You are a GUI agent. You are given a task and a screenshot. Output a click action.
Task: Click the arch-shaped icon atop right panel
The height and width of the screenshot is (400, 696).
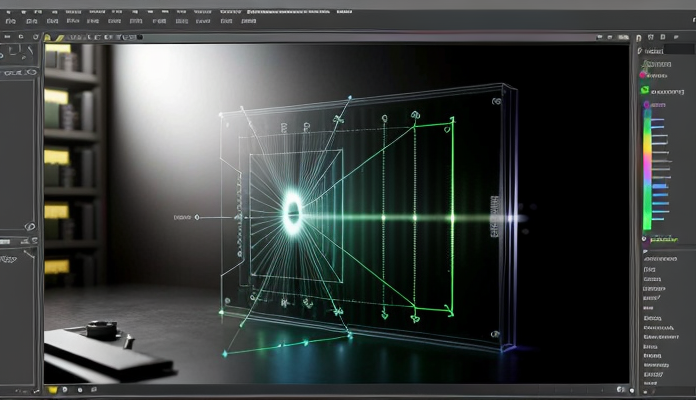tap(638, 38)
